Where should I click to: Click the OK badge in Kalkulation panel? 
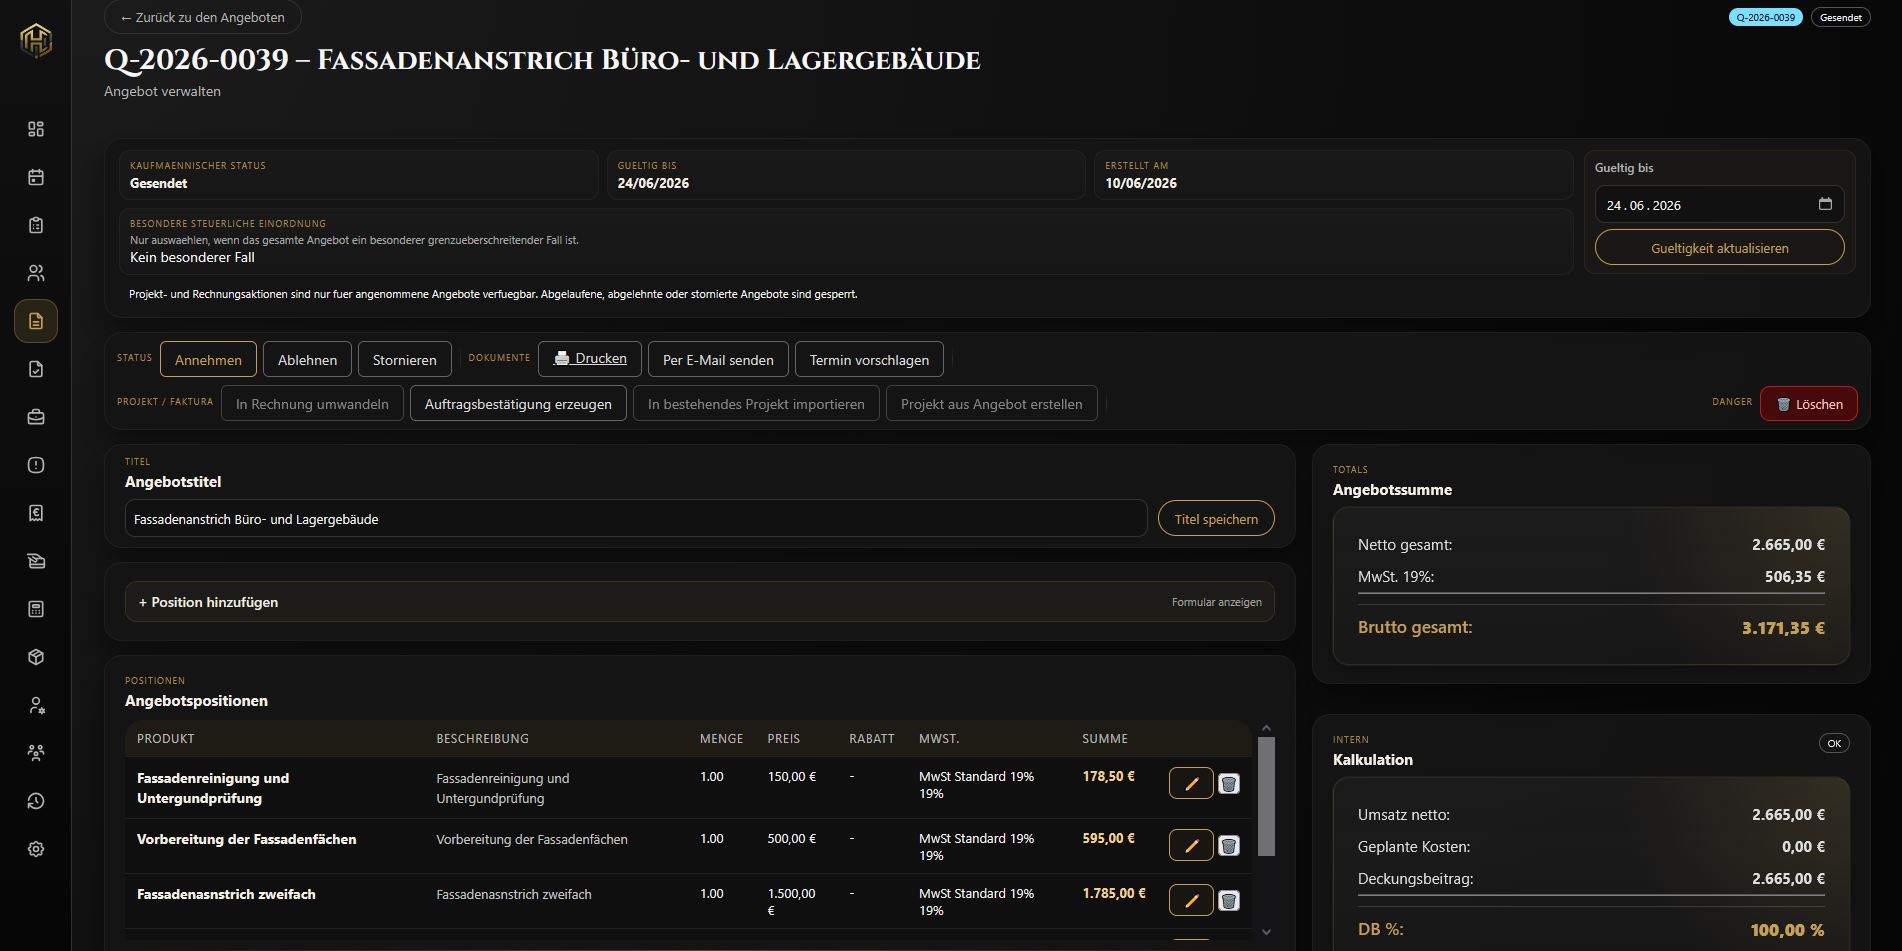tap(1834, 743)
